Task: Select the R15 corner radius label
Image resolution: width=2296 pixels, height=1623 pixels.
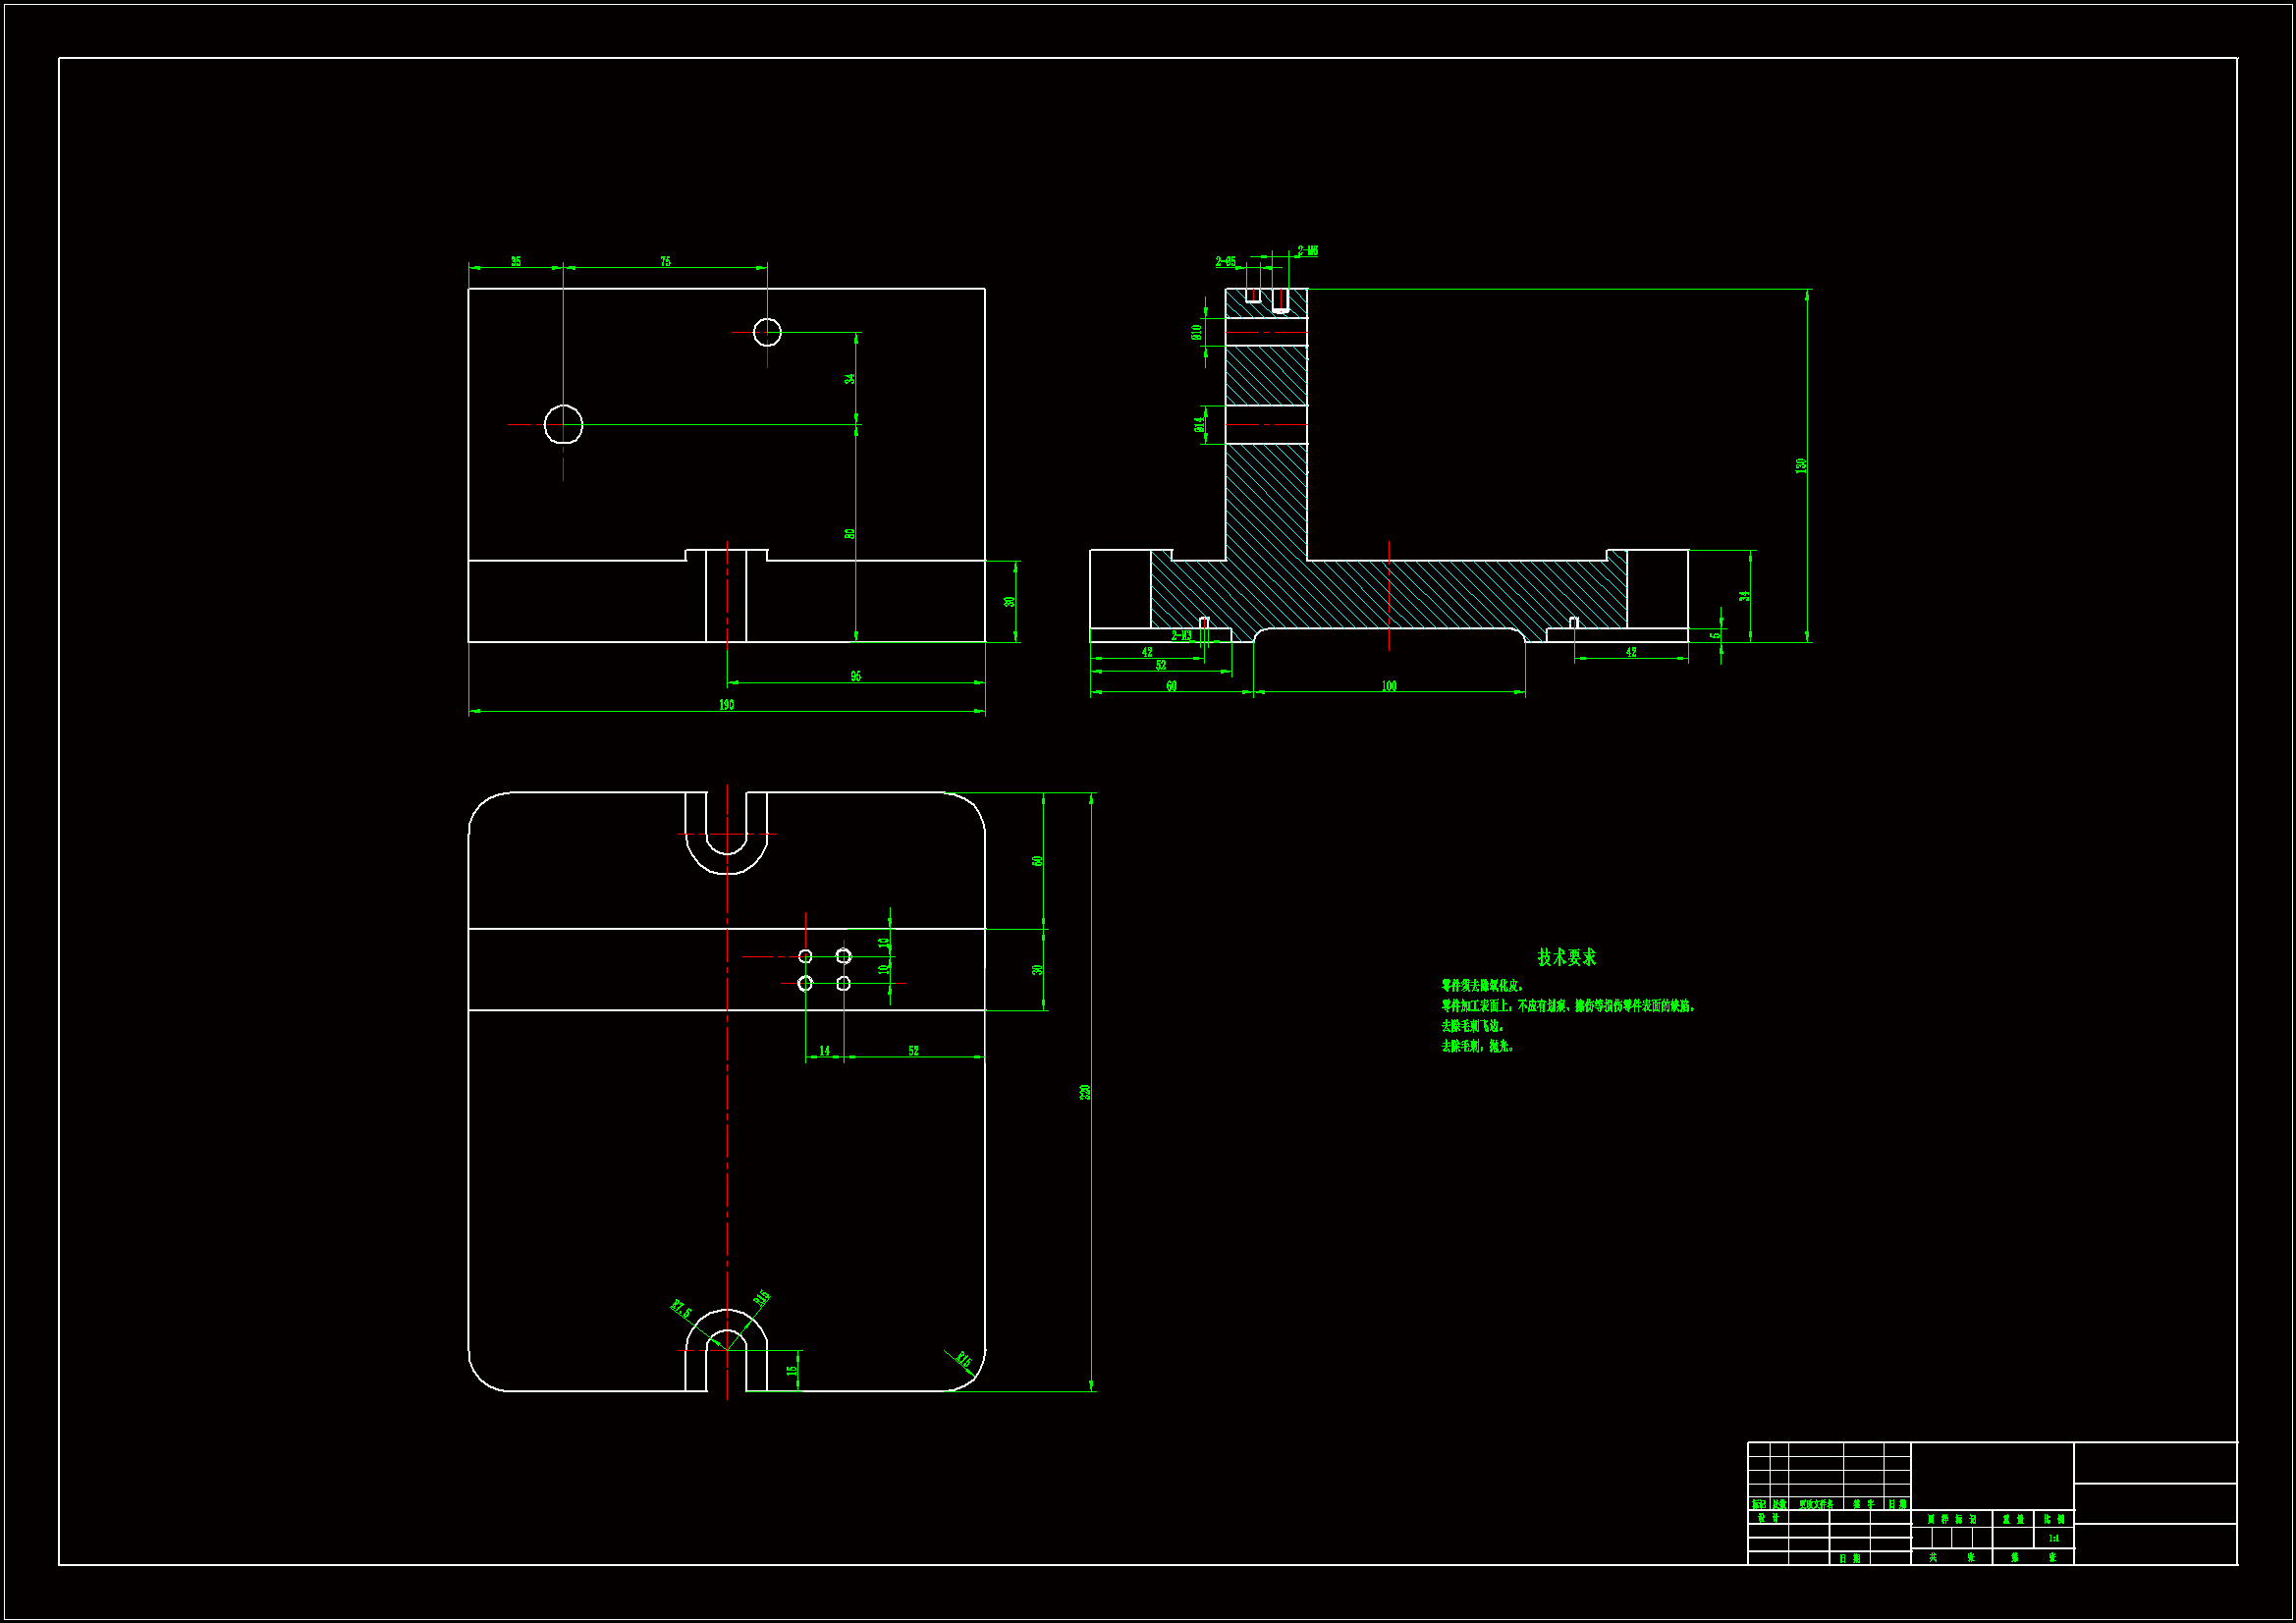Action: click(963, 1360)
